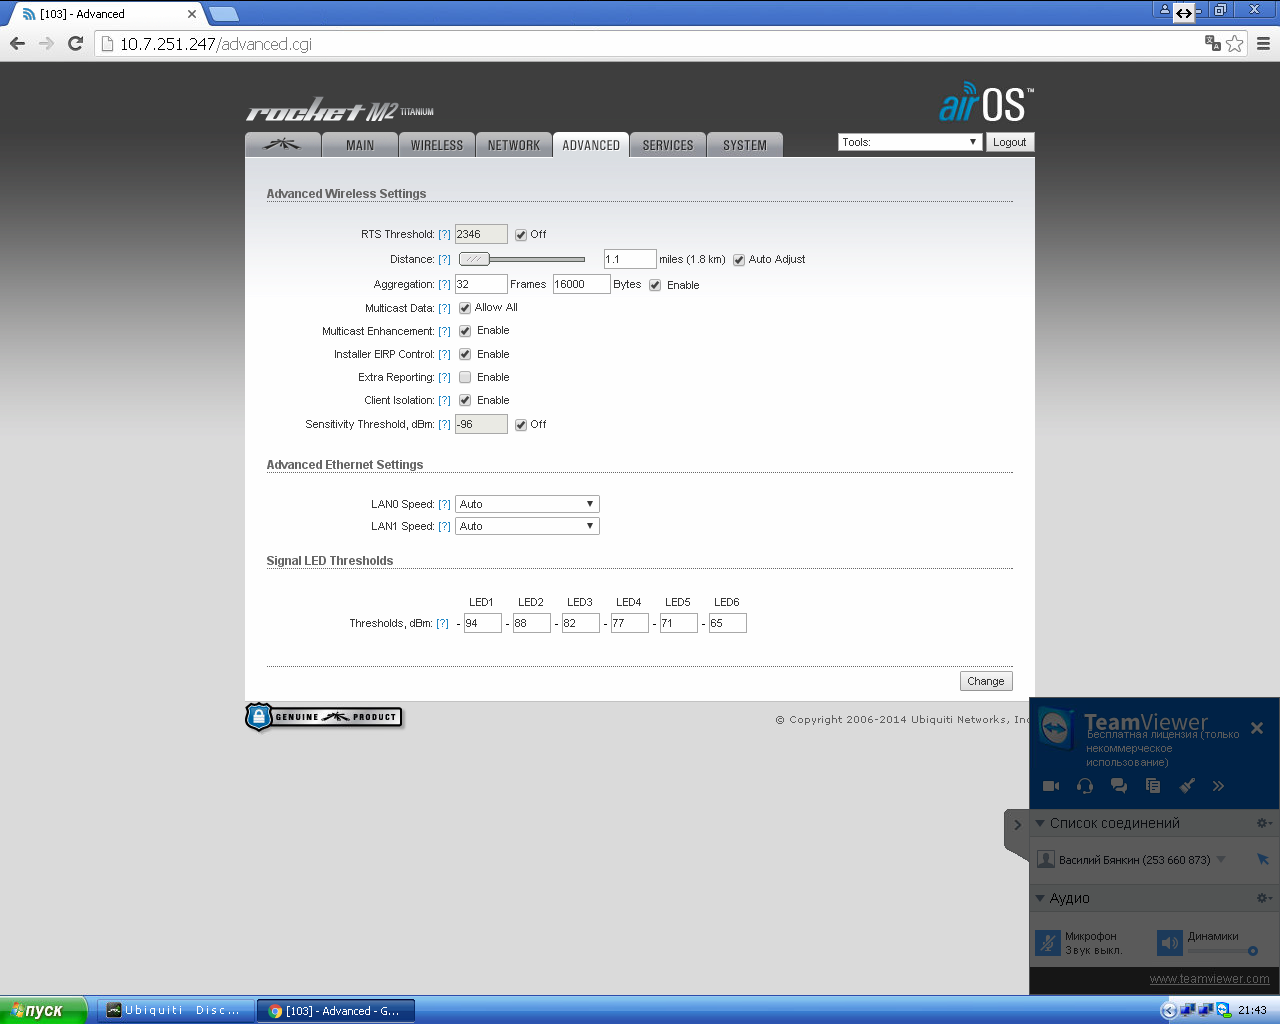This screenshot has height=1024, width=1280.
Task: Switch to the SERVICES tab
Action: [668, 145]
